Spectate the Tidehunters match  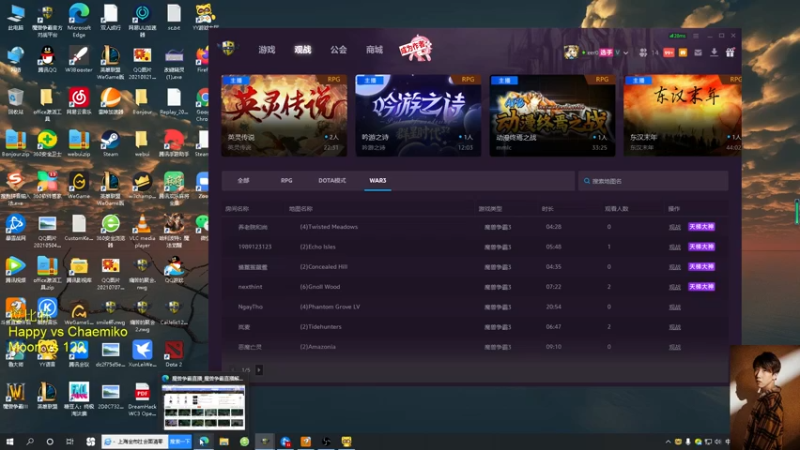(674, 327)
